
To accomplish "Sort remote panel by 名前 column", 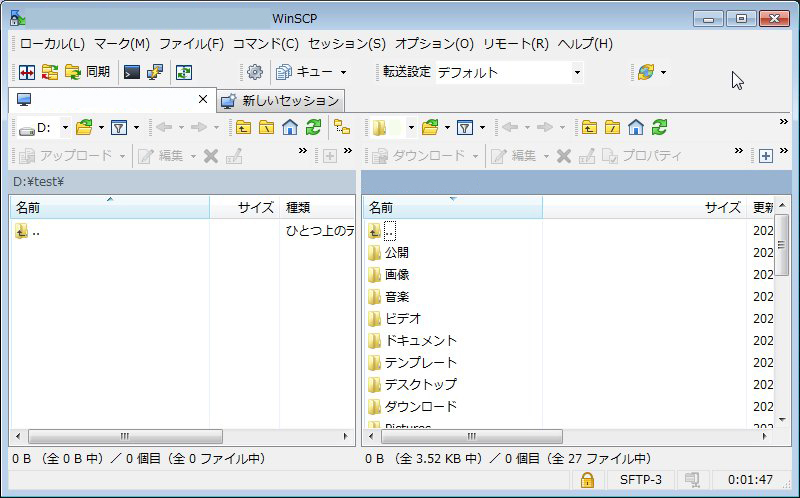I will (x=453, y=207).
